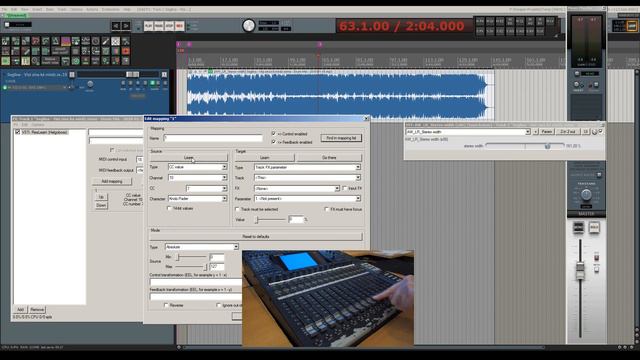Open Target Type dropdown (Track FX parameter)
This screenshot has width=640, height=360.
click(307, 167)
